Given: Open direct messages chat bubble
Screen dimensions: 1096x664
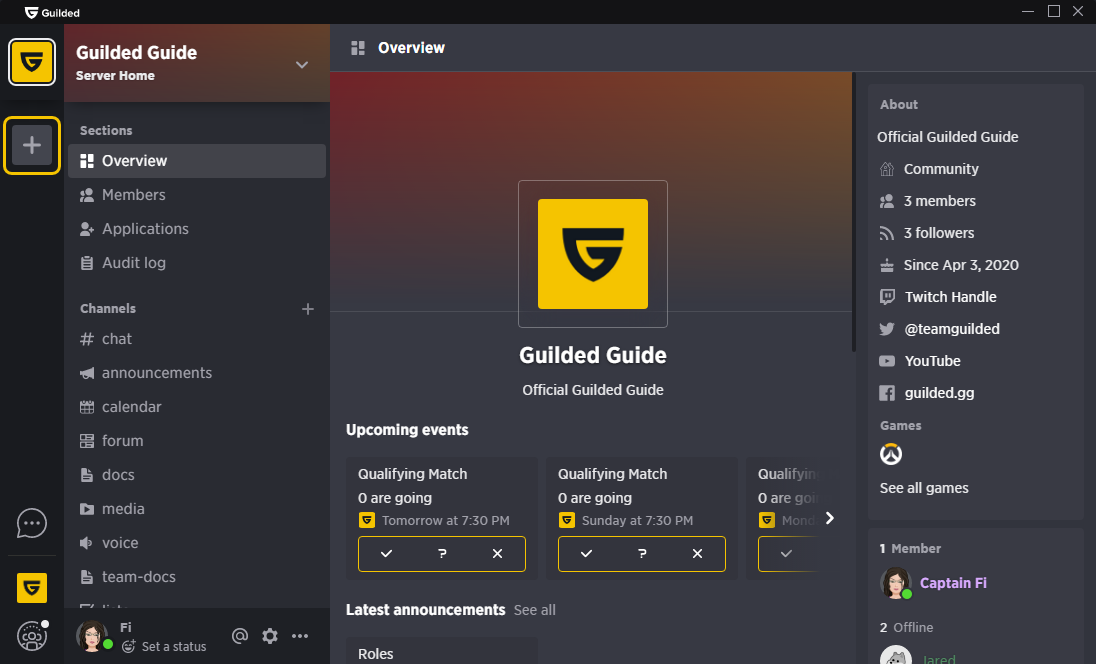Looking at the screenshot, I should point(32,523).
